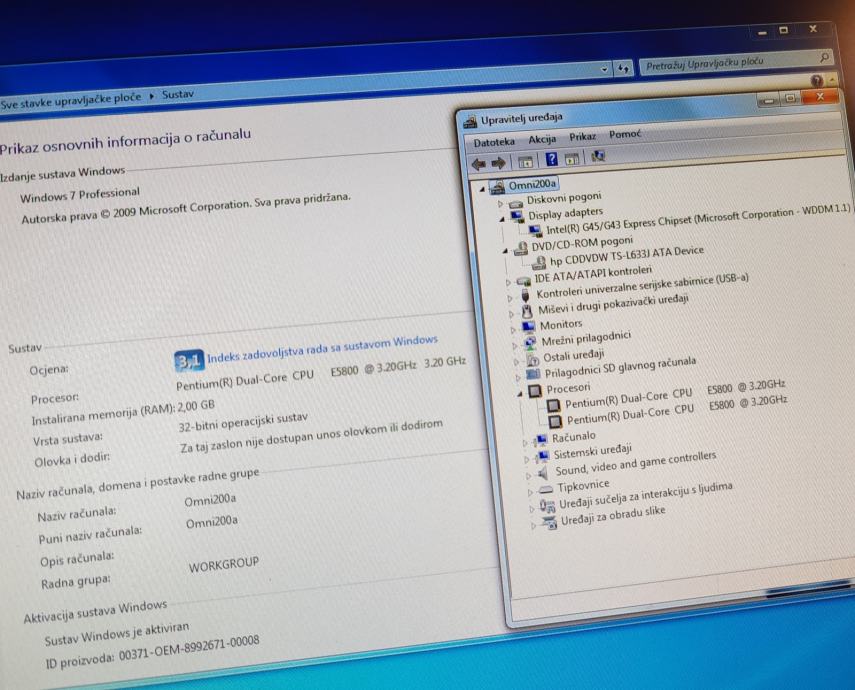Select the Omni200a computer icon
The width and height of the screenshot is (855, 690).
coord(497,188)
